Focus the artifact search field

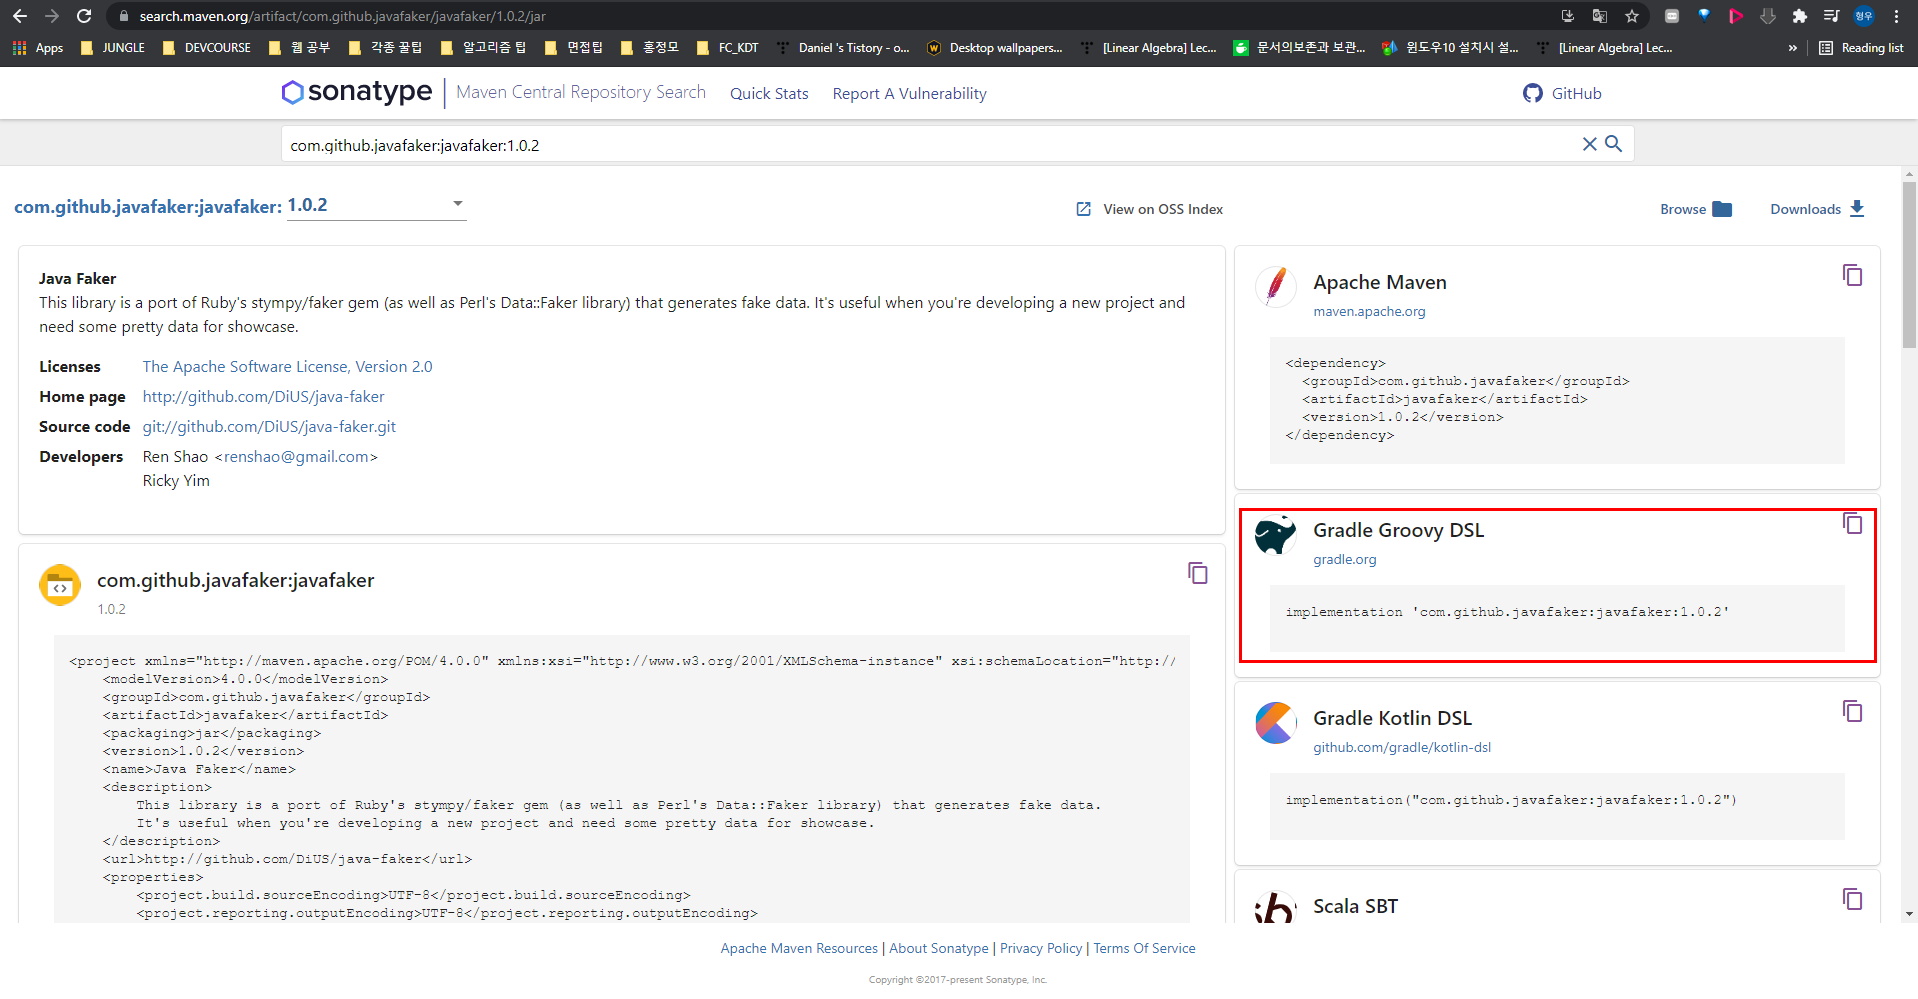pos(930,145)
